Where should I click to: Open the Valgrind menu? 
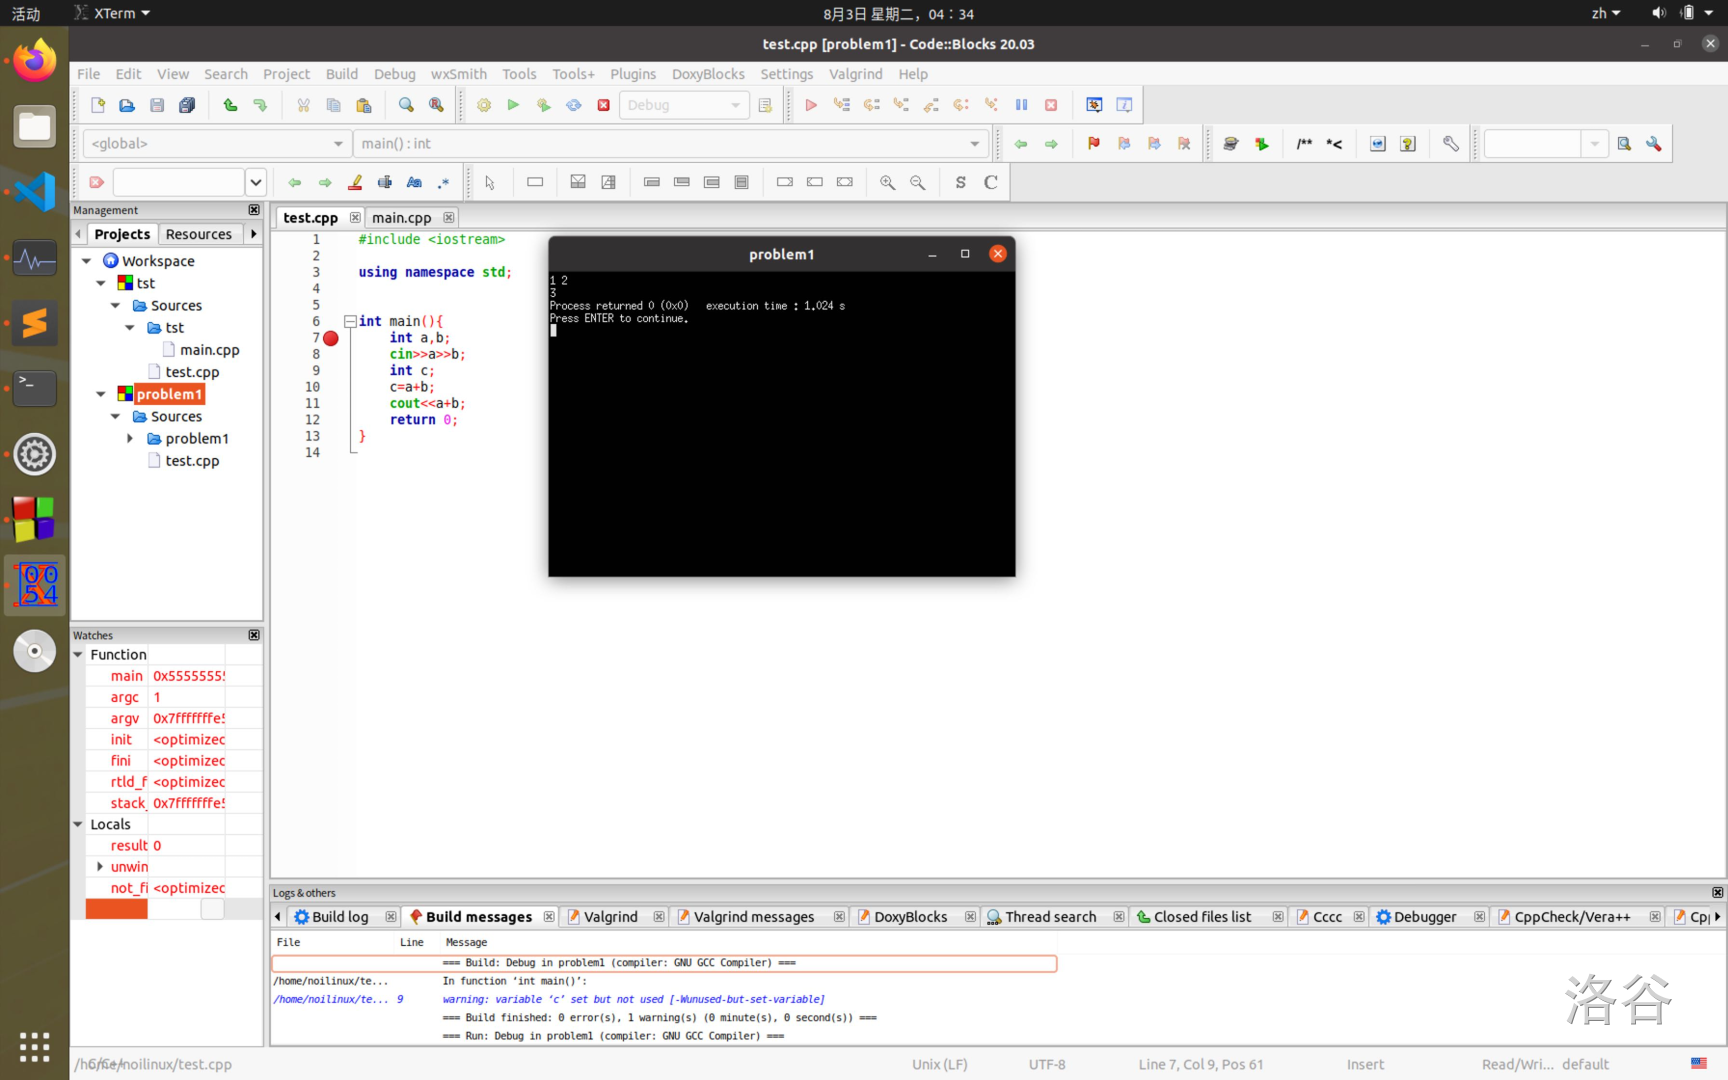856,74
